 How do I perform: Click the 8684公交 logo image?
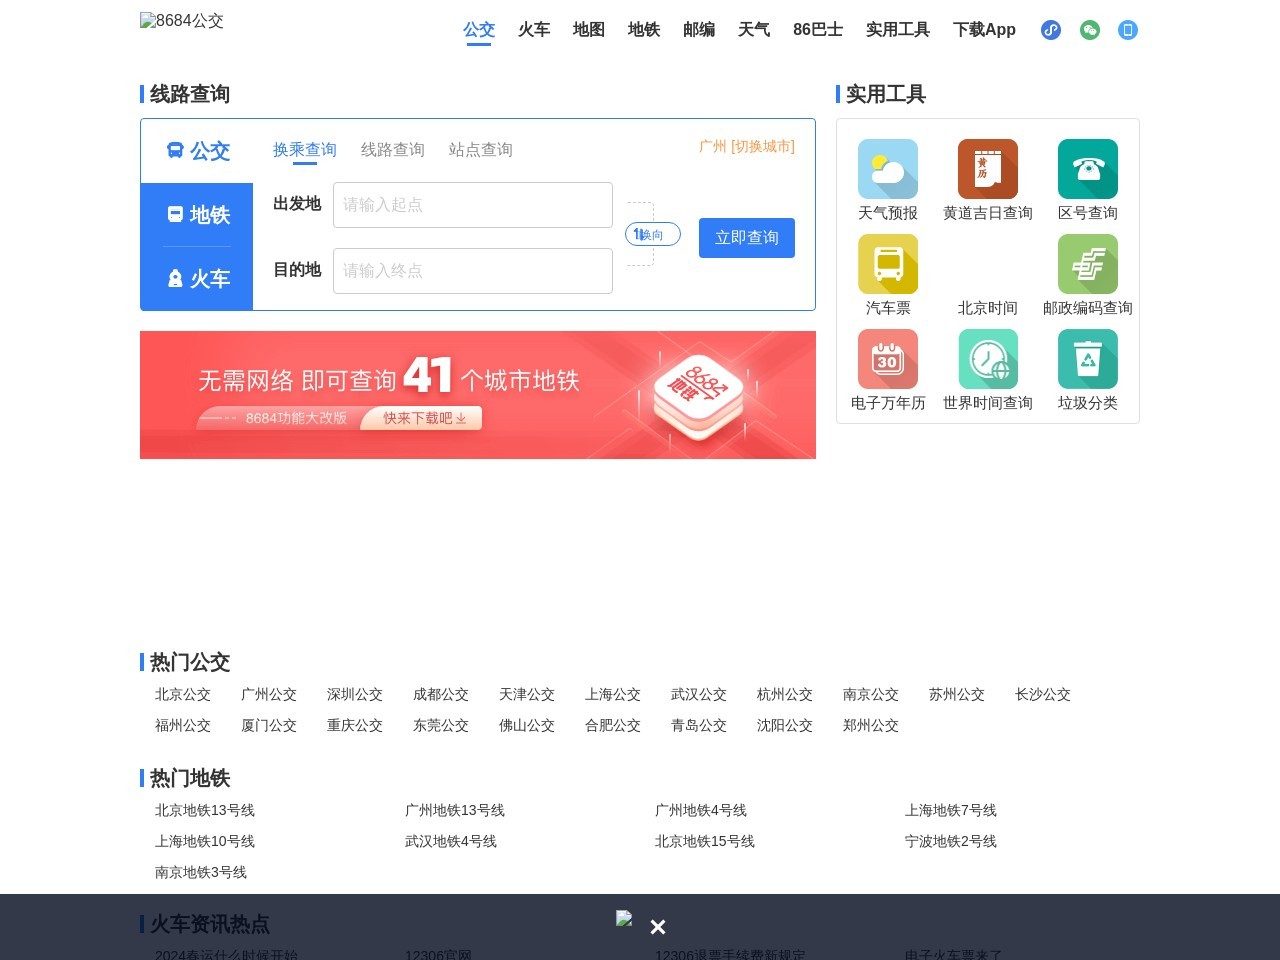182,20
